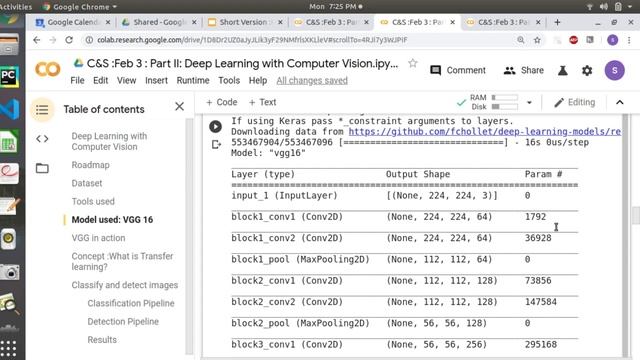
Task: Open the Comment panel
Action: 458,70
